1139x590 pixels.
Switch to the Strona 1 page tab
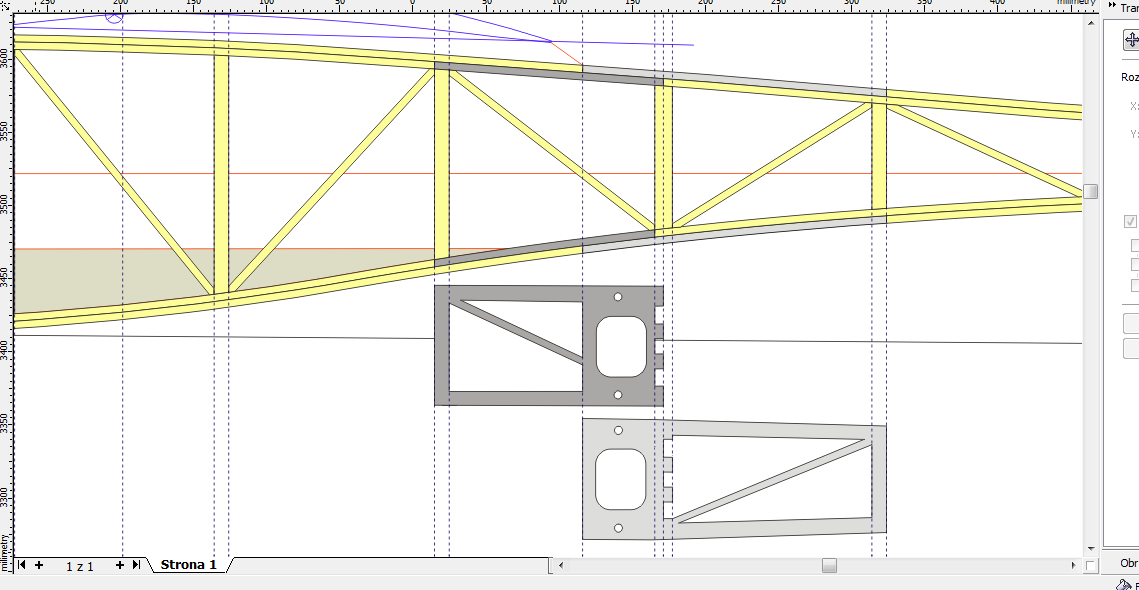pos(188,565)
